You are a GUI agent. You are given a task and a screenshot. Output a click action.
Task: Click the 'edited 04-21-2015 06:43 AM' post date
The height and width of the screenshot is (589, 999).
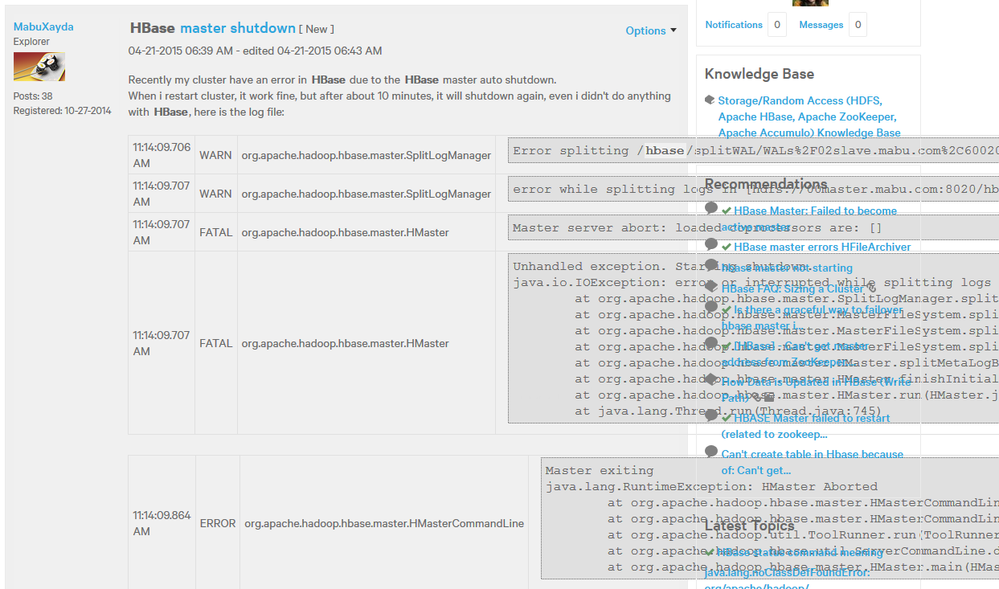pyautogui.click(x=312, y=51)
